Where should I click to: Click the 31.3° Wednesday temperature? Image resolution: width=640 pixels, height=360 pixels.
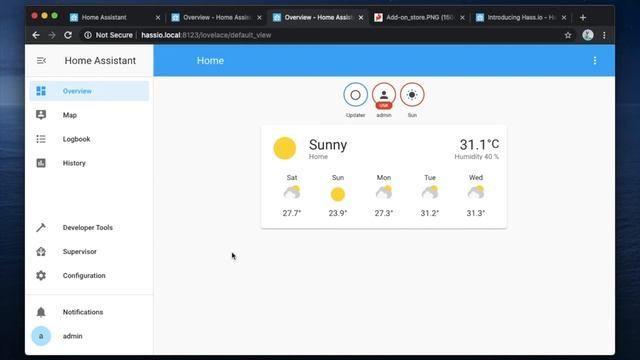pos(476,213)
